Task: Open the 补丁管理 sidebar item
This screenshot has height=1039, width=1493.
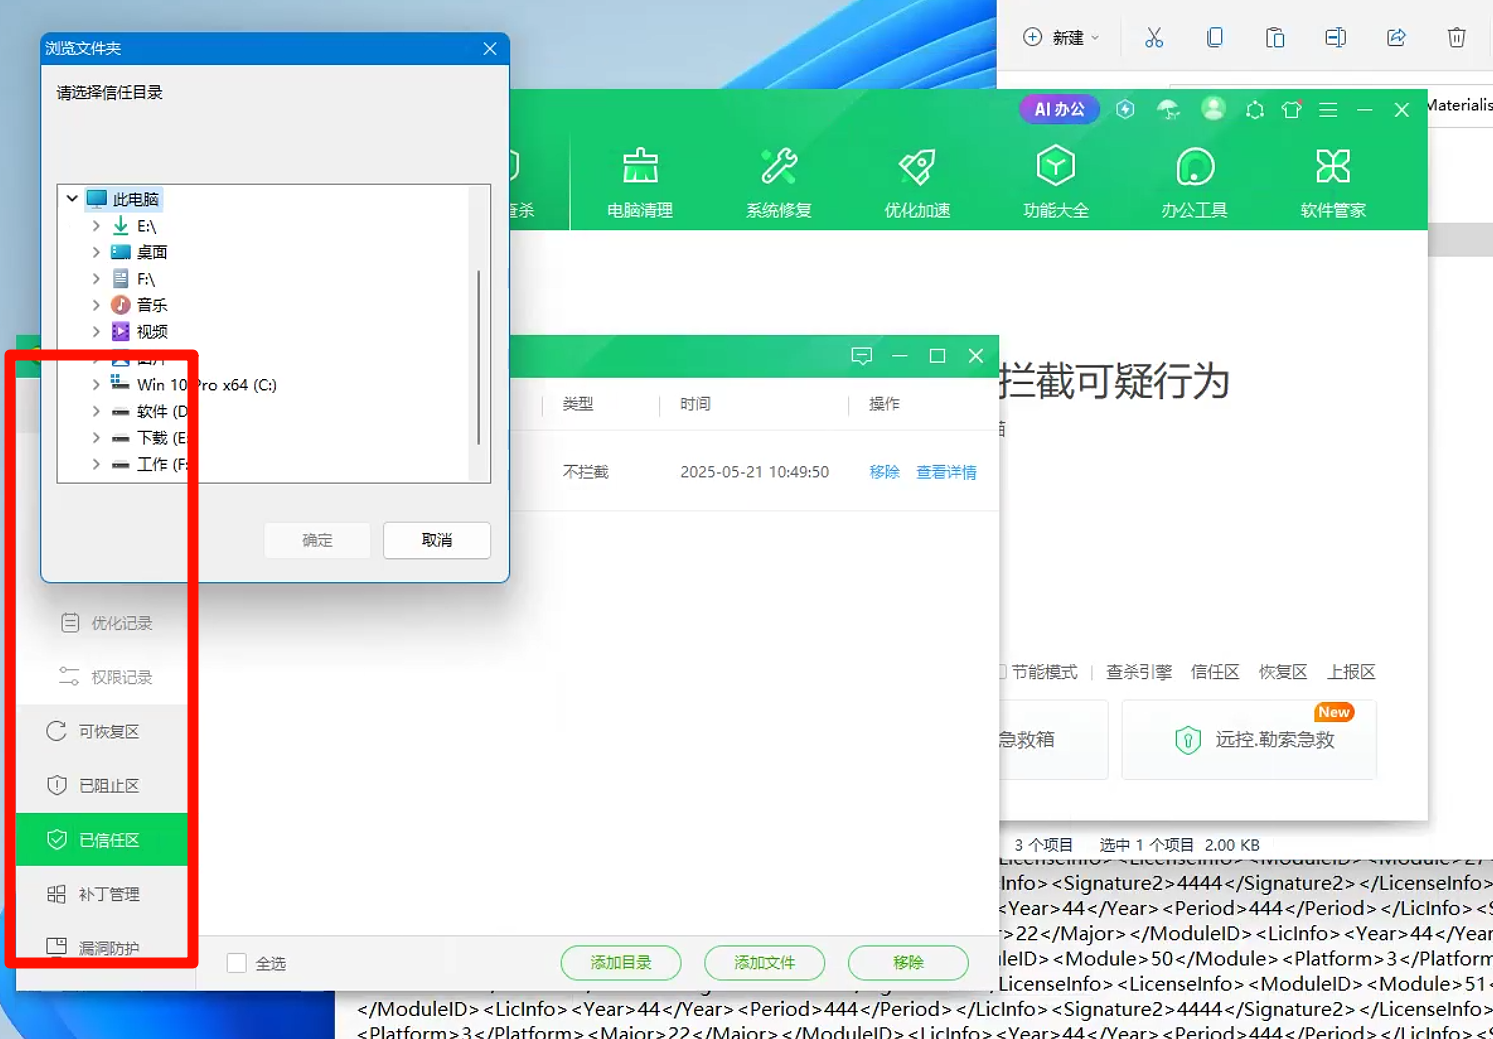Action: point(101,894)
